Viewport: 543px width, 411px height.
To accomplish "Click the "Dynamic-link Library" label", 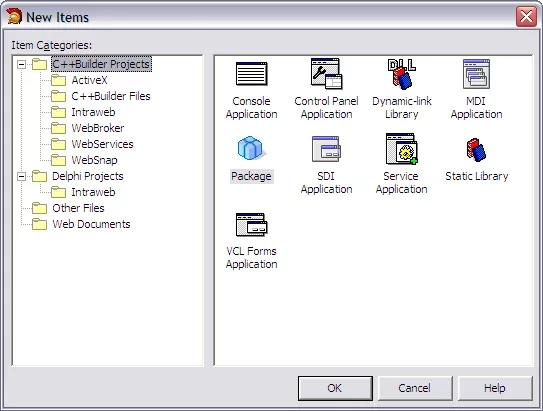I will (x=402, y=107).
